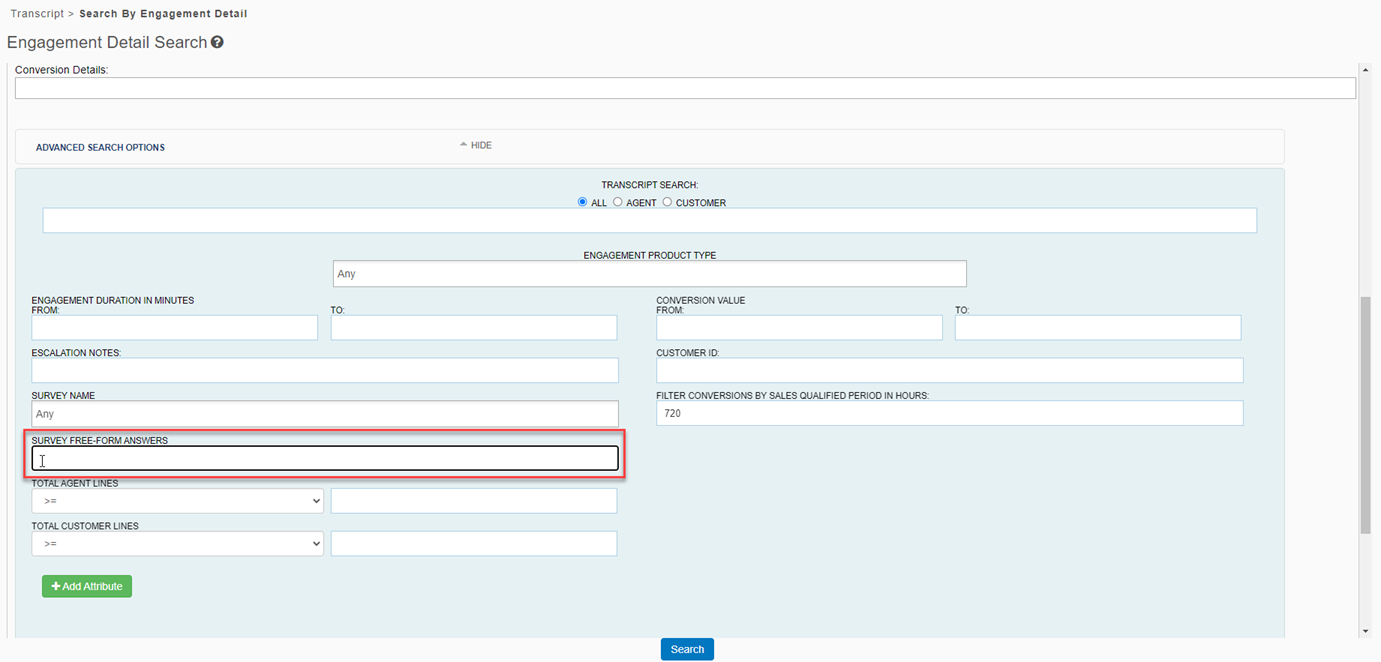
Task: Click the sales qualified period hours field
Action: [x=949, y=413]
